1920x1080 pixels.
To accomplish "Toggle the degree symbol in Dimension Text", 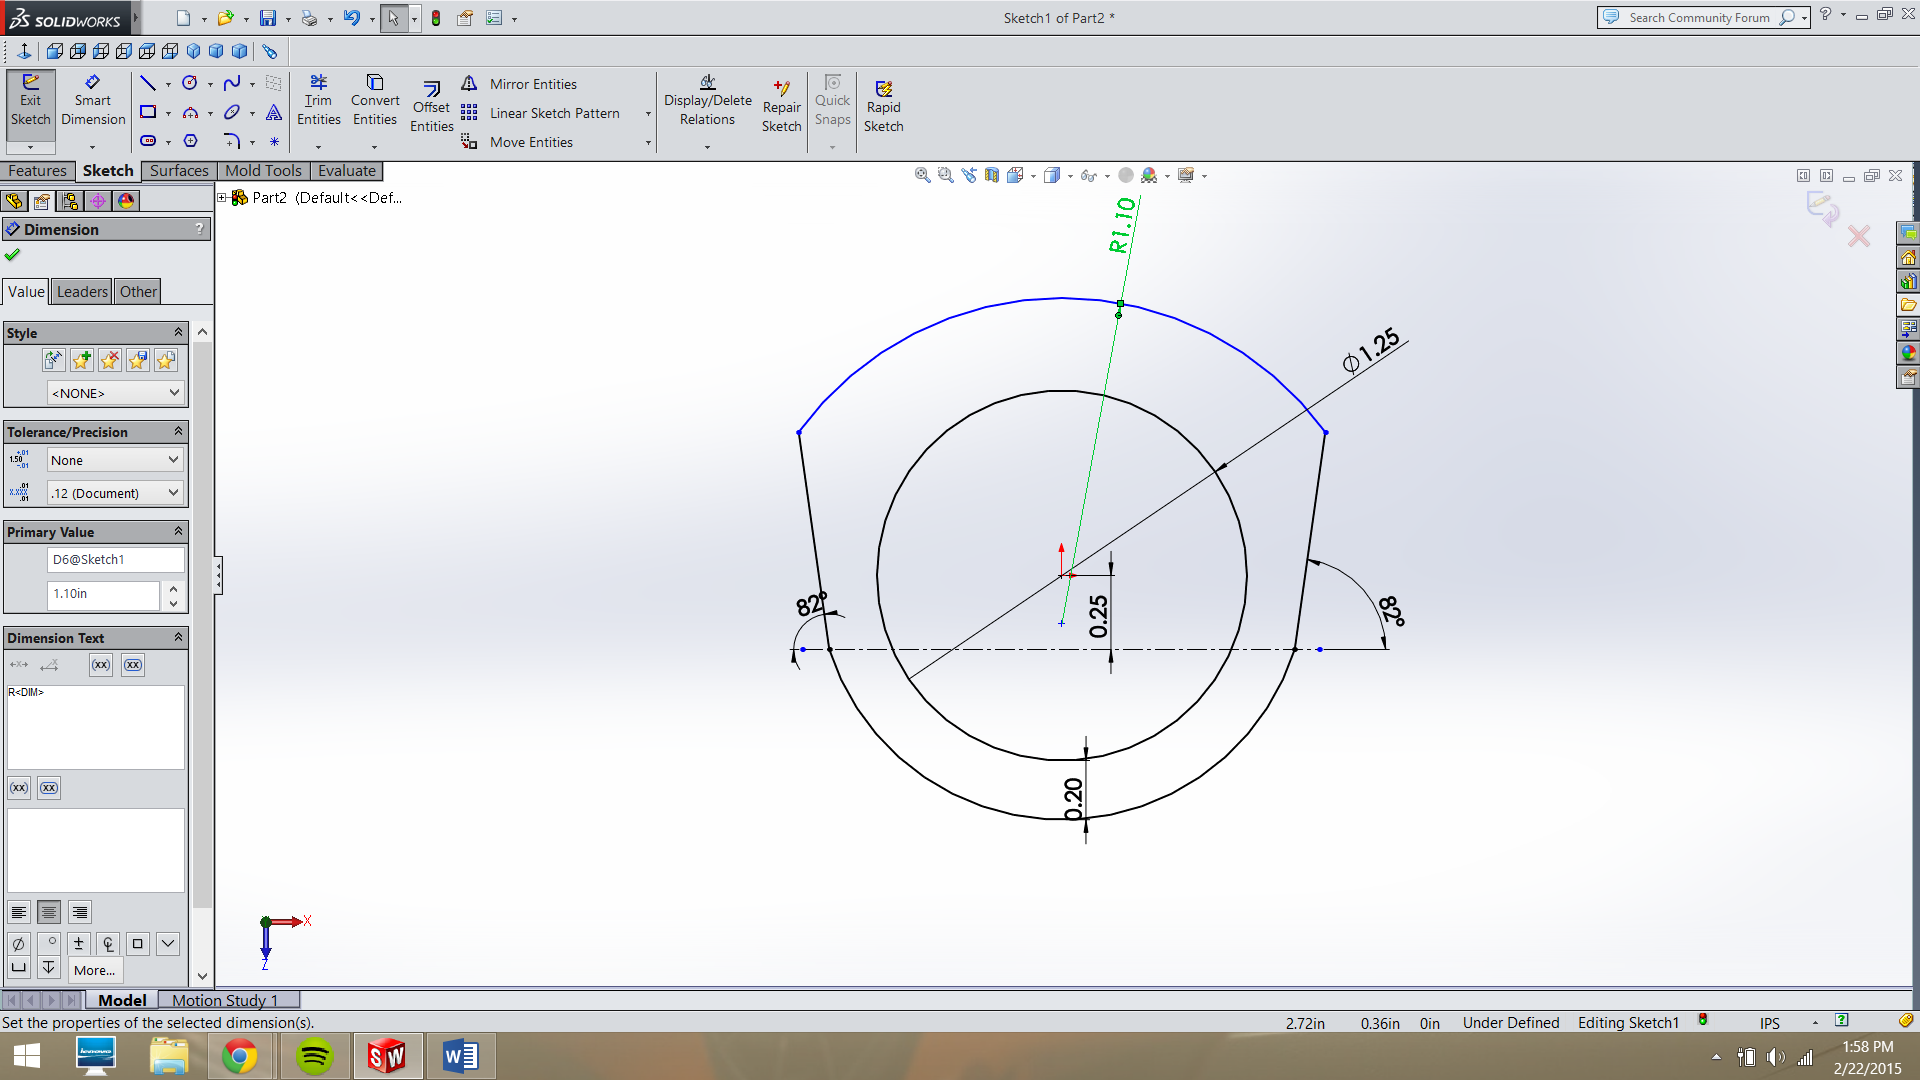I will pos(49,943).
